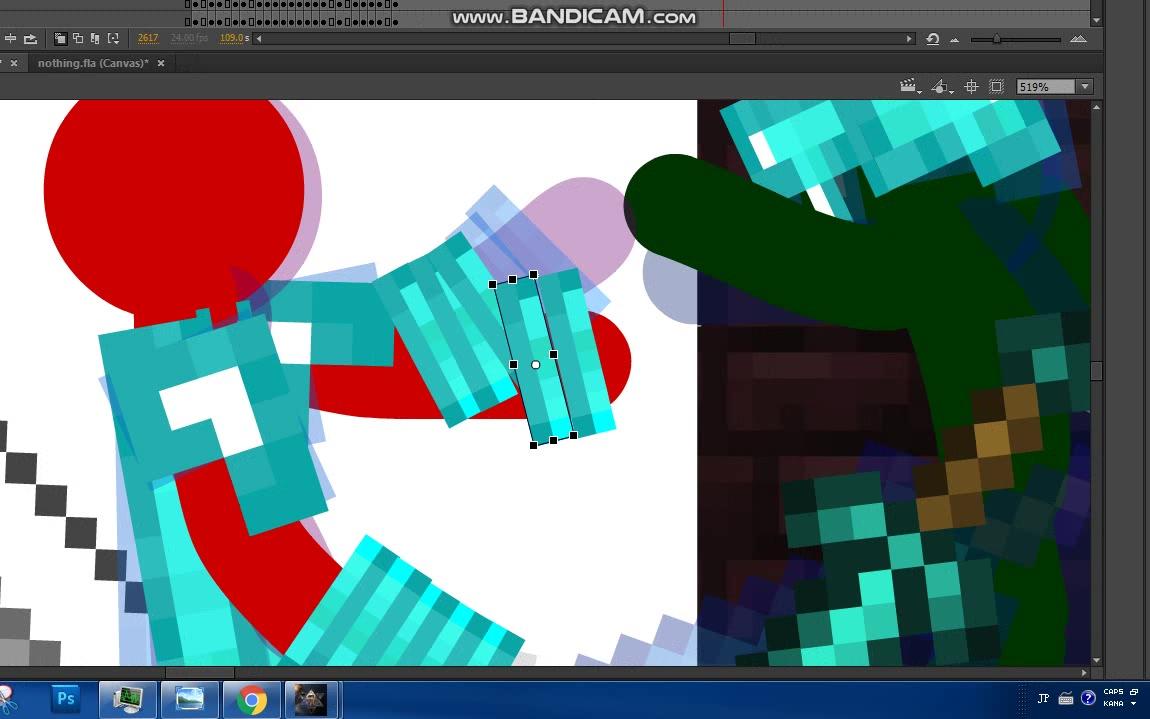This screenshot has height=719, width=1150.
Task: Open the triangle-logo app on taskbar
Action: coord(311,699)
